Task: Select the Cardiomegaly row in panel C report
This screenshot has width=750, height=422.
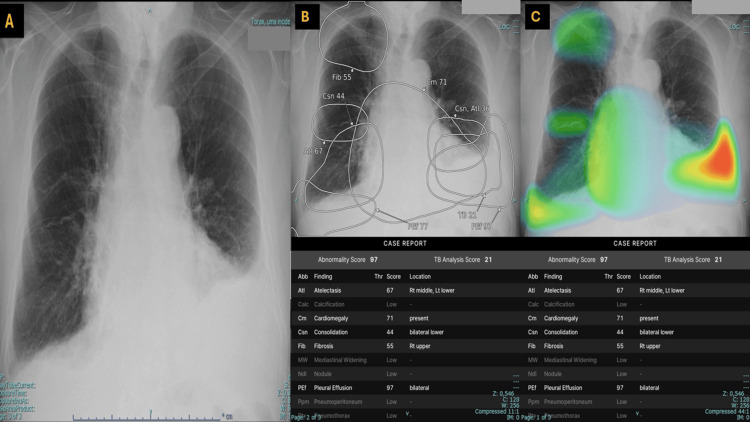Action: (635, 318)
